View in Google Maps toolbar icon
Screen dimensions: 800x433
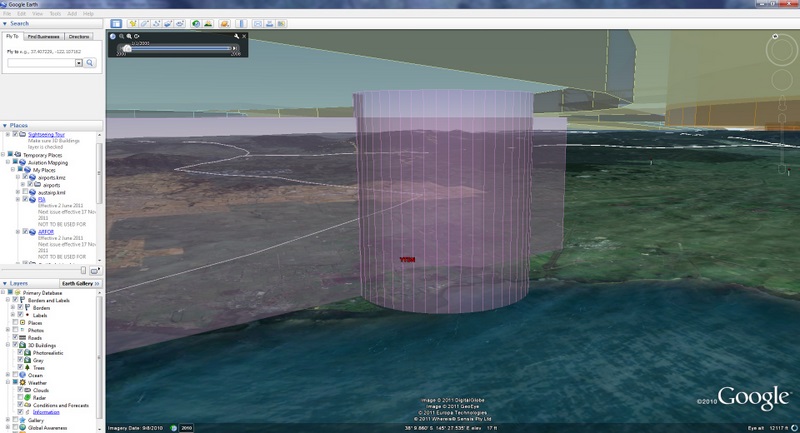point(281,23)
